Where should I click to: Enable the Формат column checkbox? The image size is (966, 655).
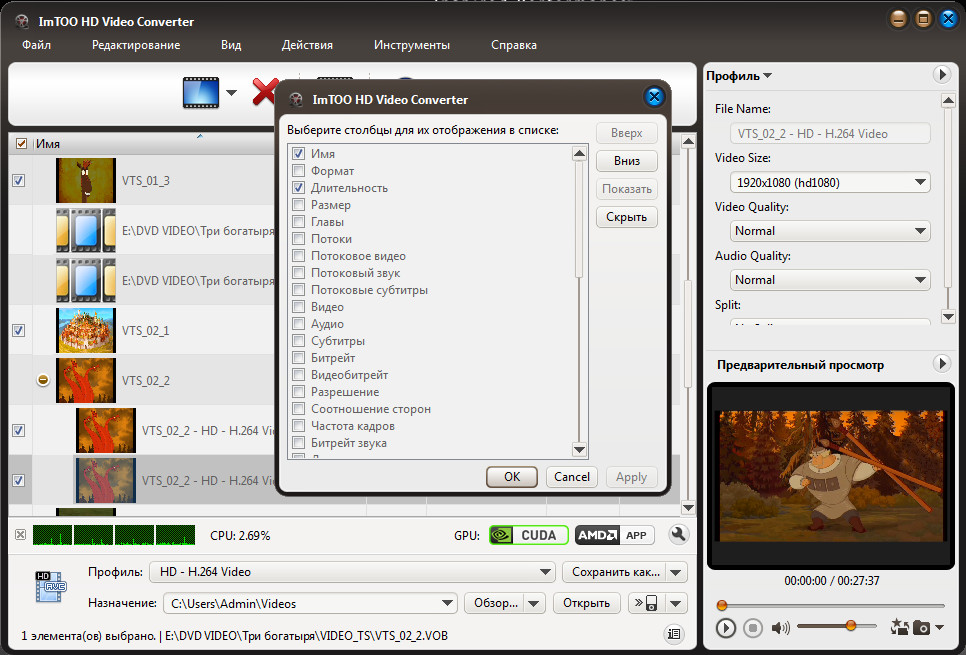(x=298, y=171)
